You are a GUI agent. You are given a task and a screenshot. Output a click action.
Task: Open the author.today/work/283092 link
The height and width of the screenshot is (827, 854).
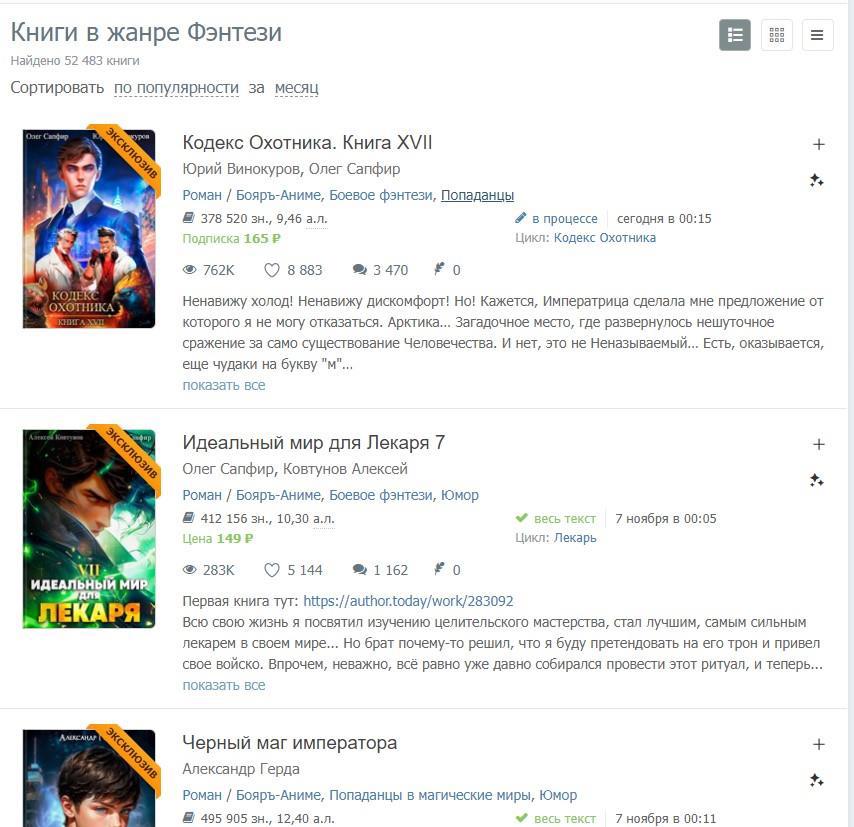click(408, 601)
